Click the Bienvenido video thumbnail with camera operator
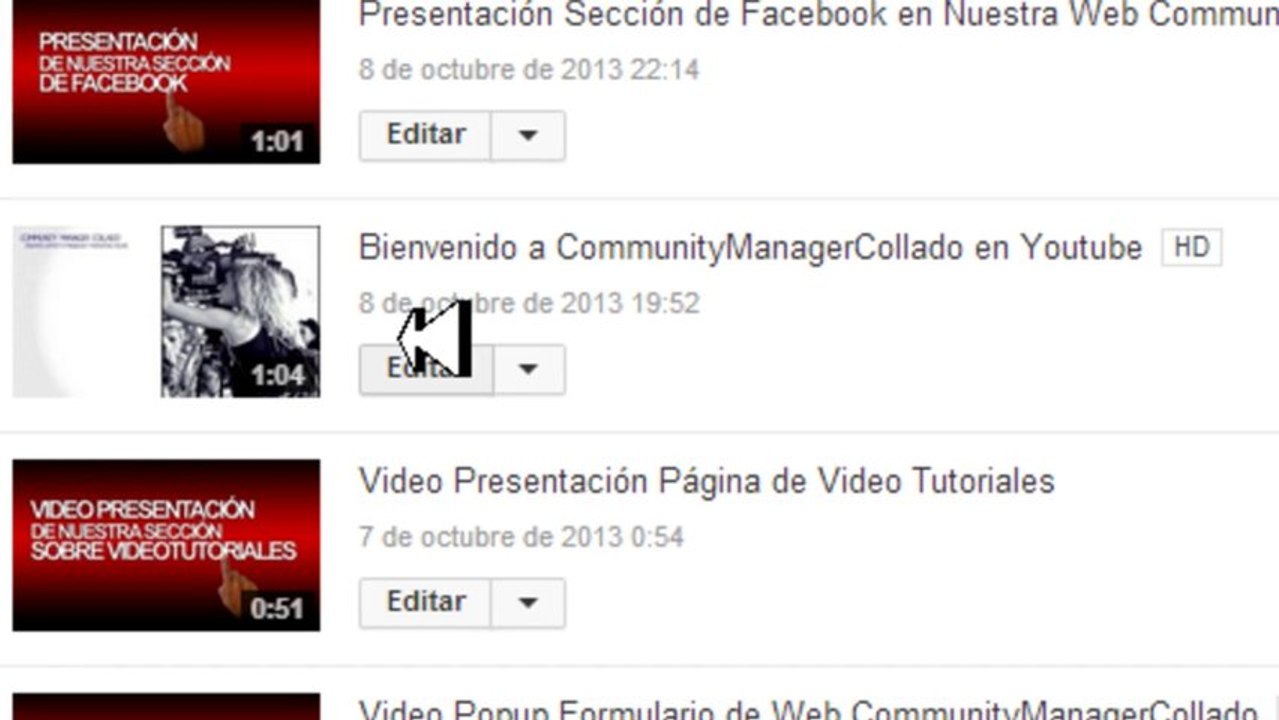 [166, 311]
